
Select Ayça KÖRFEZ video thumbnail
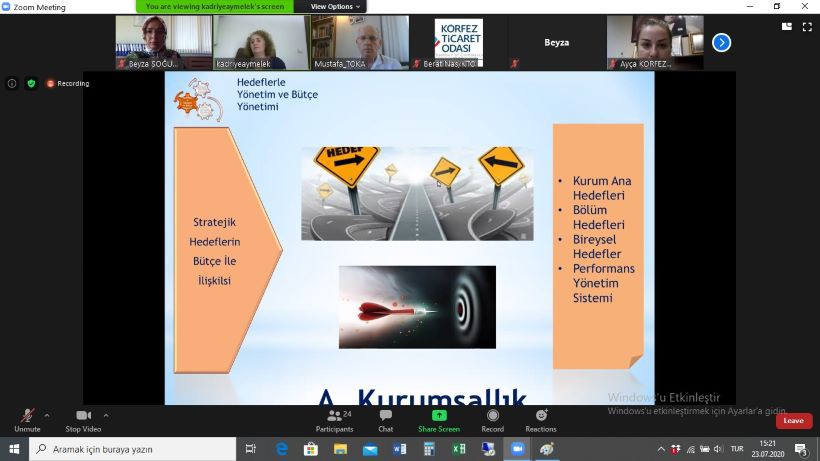tap(655, 42)
